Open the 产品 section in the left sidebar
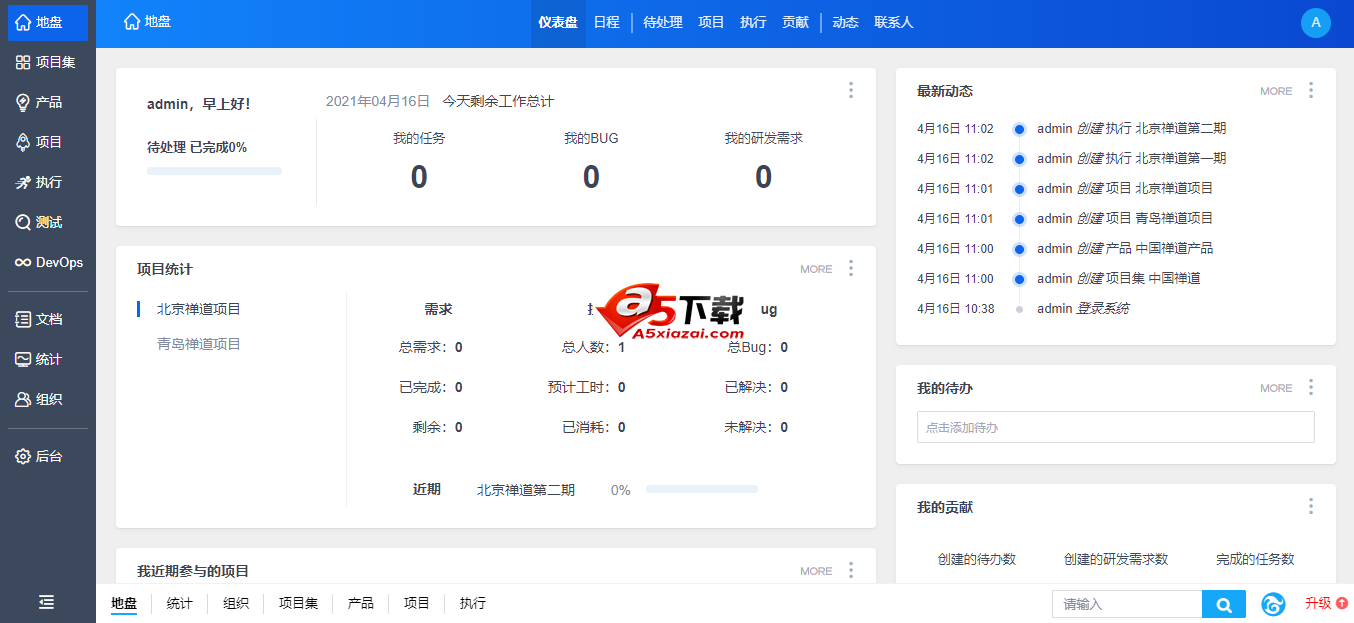1354x623 pixels. click(x=47, y=101)
